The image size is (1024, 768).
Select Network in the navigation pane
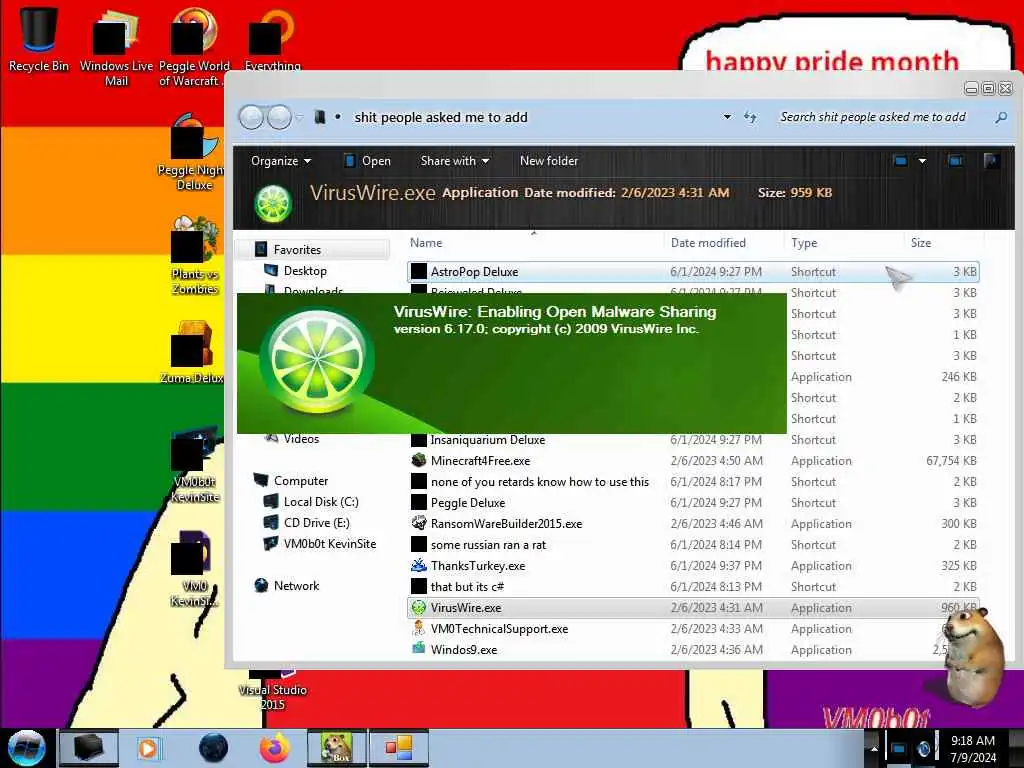pyautogui.click(x=296, y=586)
